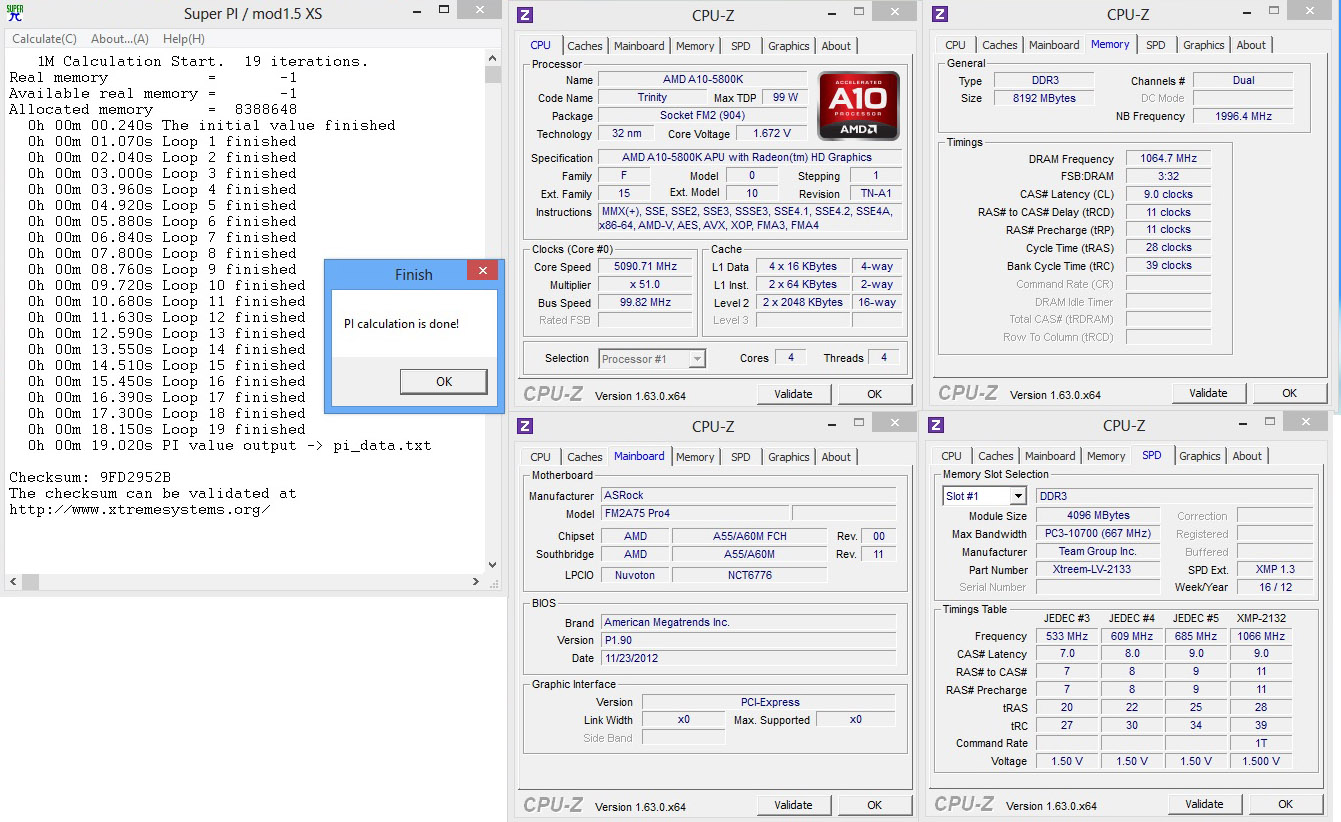Switch to SPD tab in the ASRock mainboard window
The height and width of the screenshot is (822, 1341).
click(740, 457)
